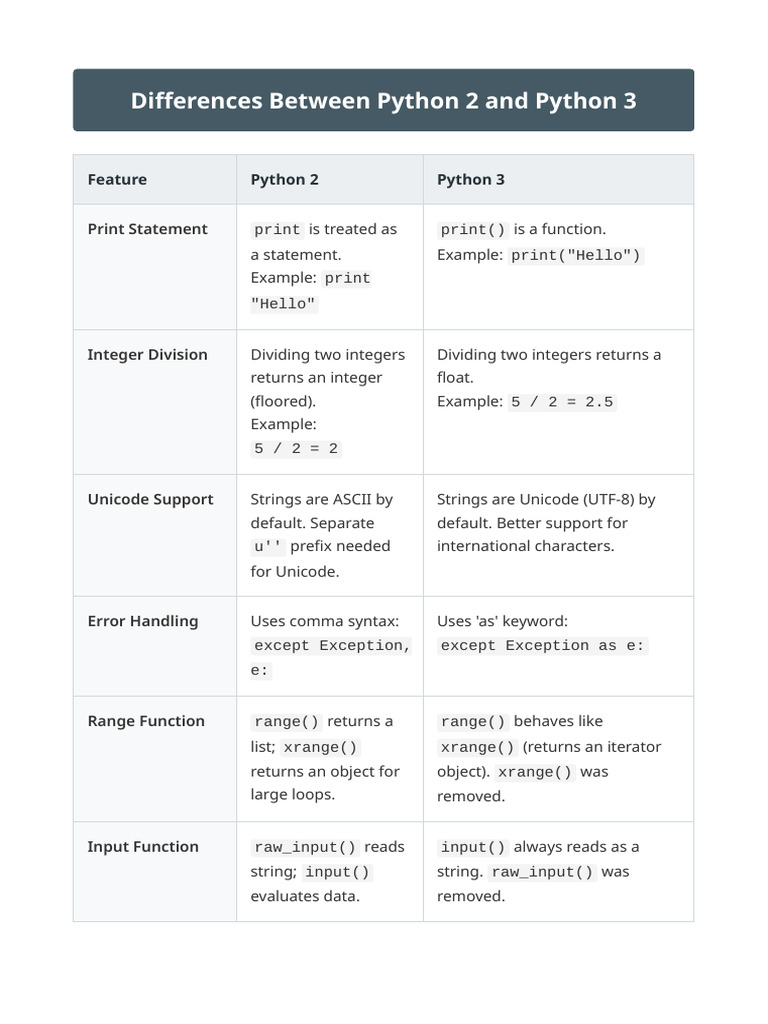This screenshot has height=1024, width=768.
Task: Click the except Exception, code in Python 2
Action: [332, 646]
